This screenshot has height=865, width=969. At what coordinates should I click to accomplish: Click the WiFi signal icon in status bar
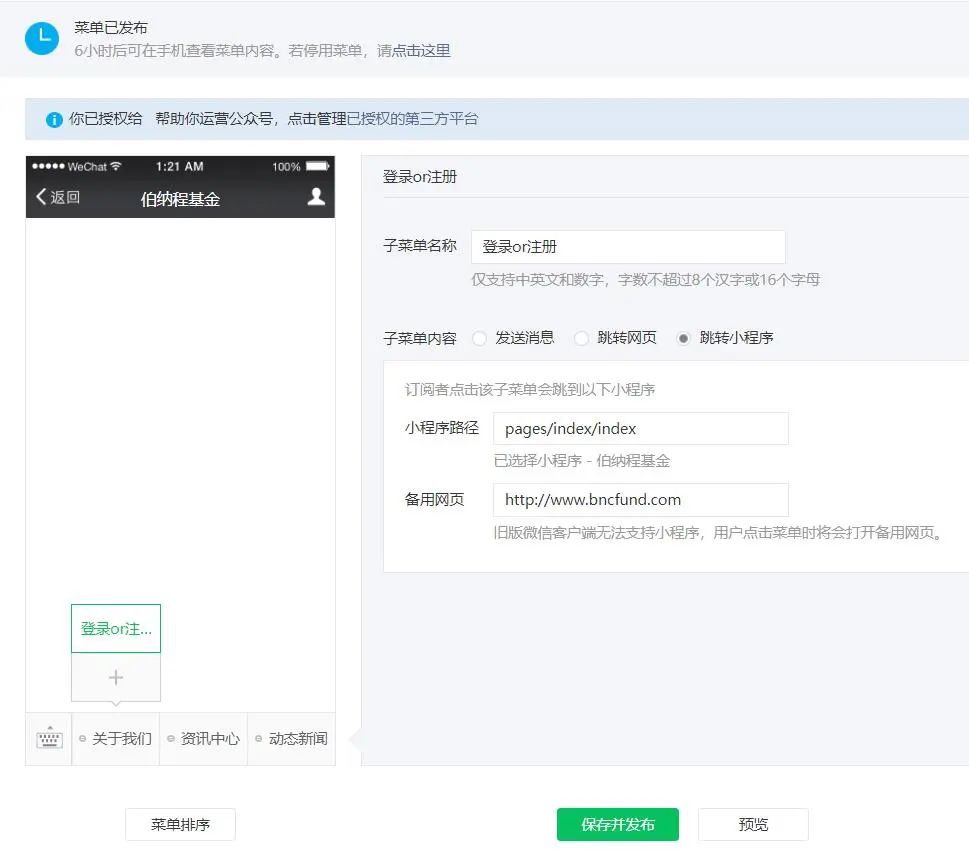pos(116,166)
